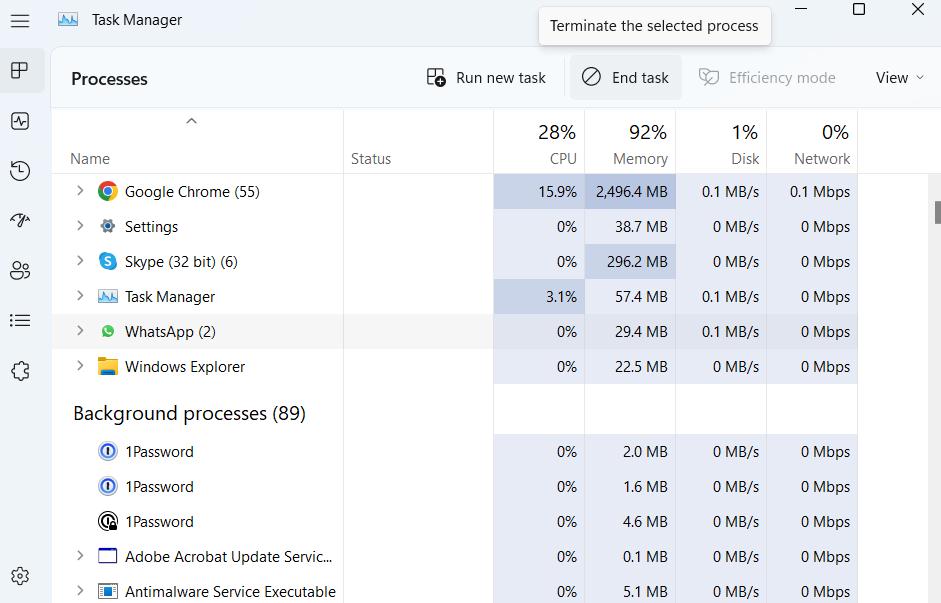Open the Performance sidebar icon
Screen dimensions: 941x603
(x=20, y=121)
